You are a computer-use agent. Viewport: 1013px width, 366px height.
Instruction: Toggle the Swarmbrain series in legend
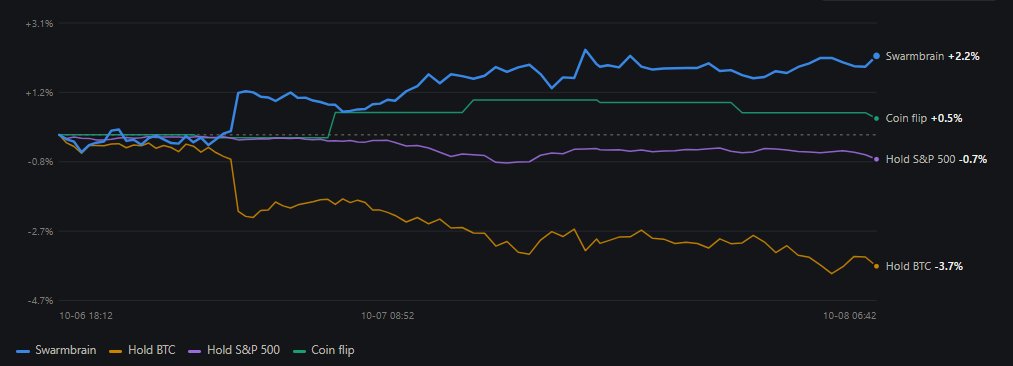click(56, 351)
